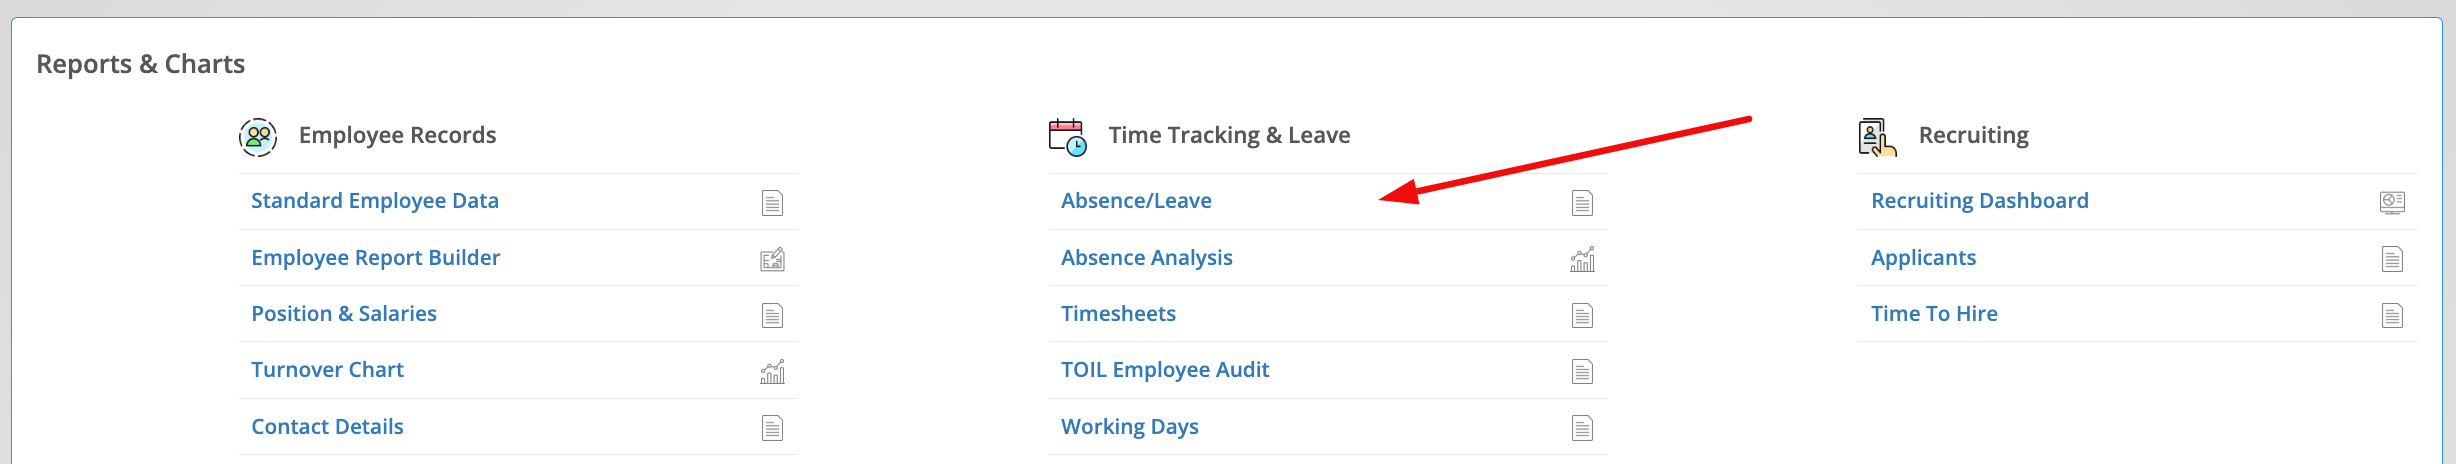Open the Timesheets report
Image resolution: width=2456 pixels, height=464 pixels.
tap(1118, 314)
